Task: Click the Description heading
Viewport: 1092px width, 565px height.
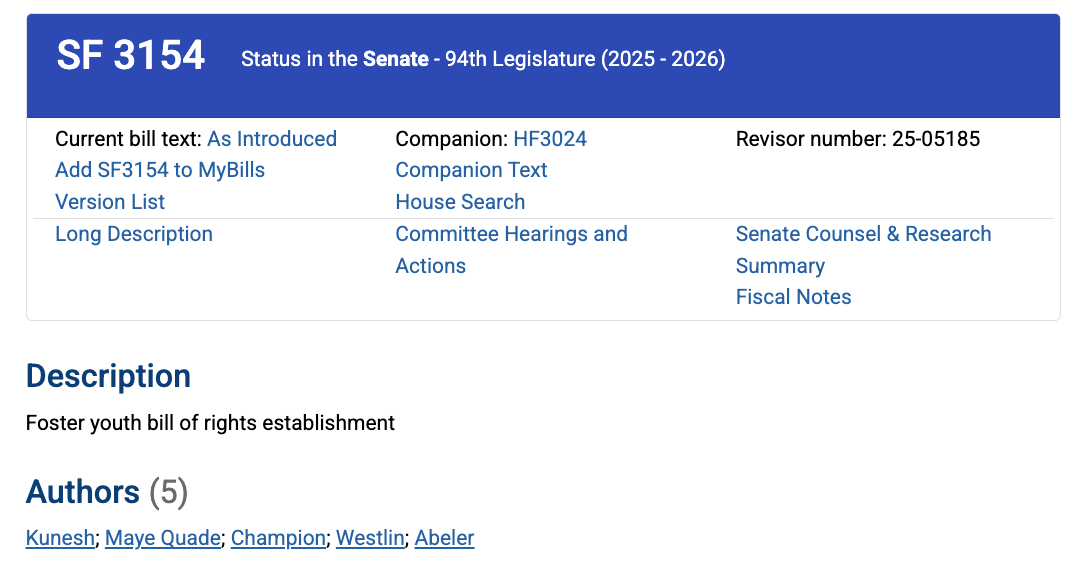Action: [108, 376]
